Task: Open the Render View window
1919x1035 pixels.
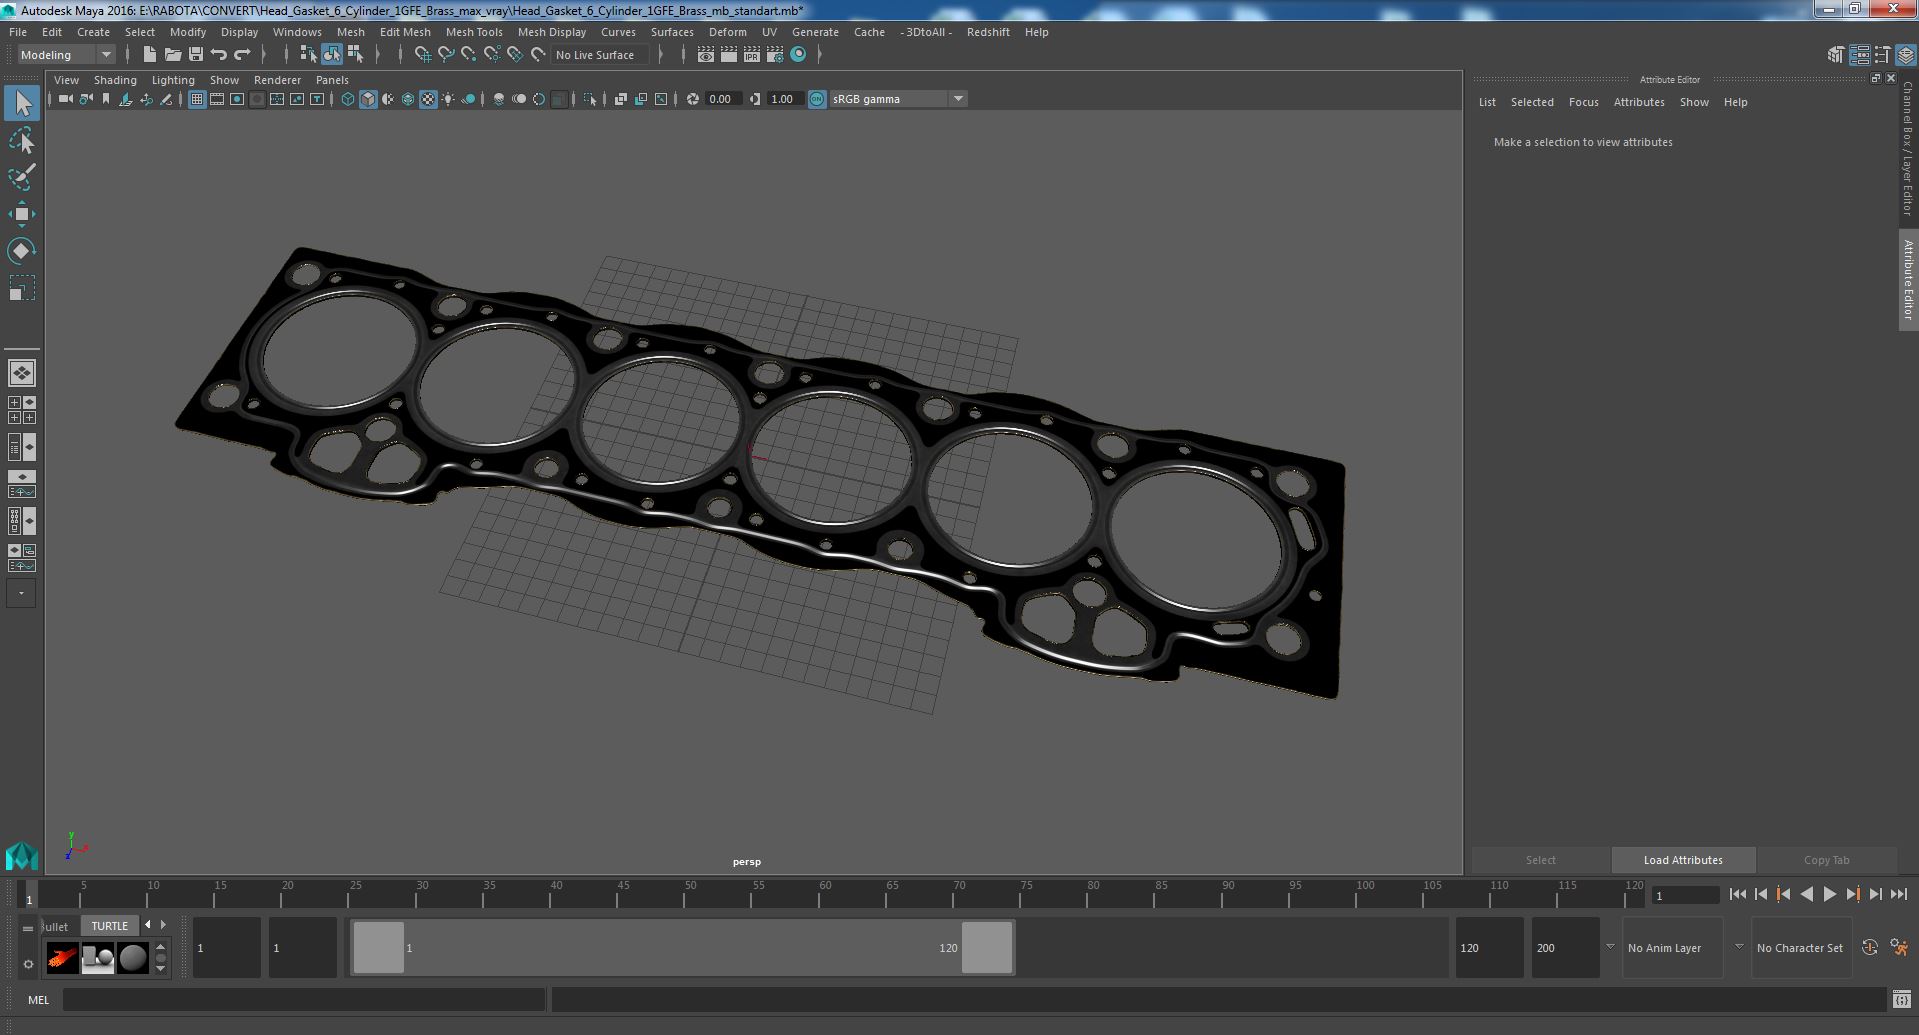Action: coord(706,55)
